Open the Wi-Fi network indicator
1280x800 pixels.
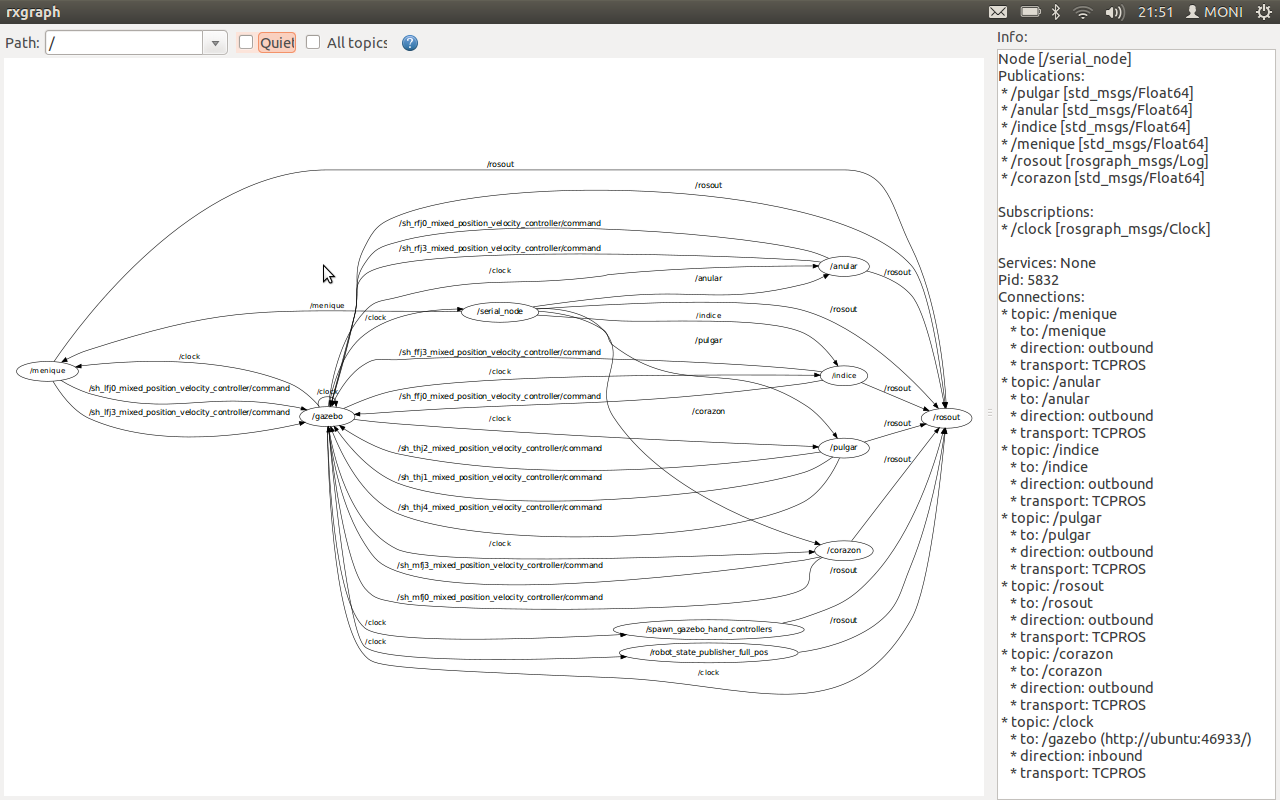click(x=1083, y=12)
